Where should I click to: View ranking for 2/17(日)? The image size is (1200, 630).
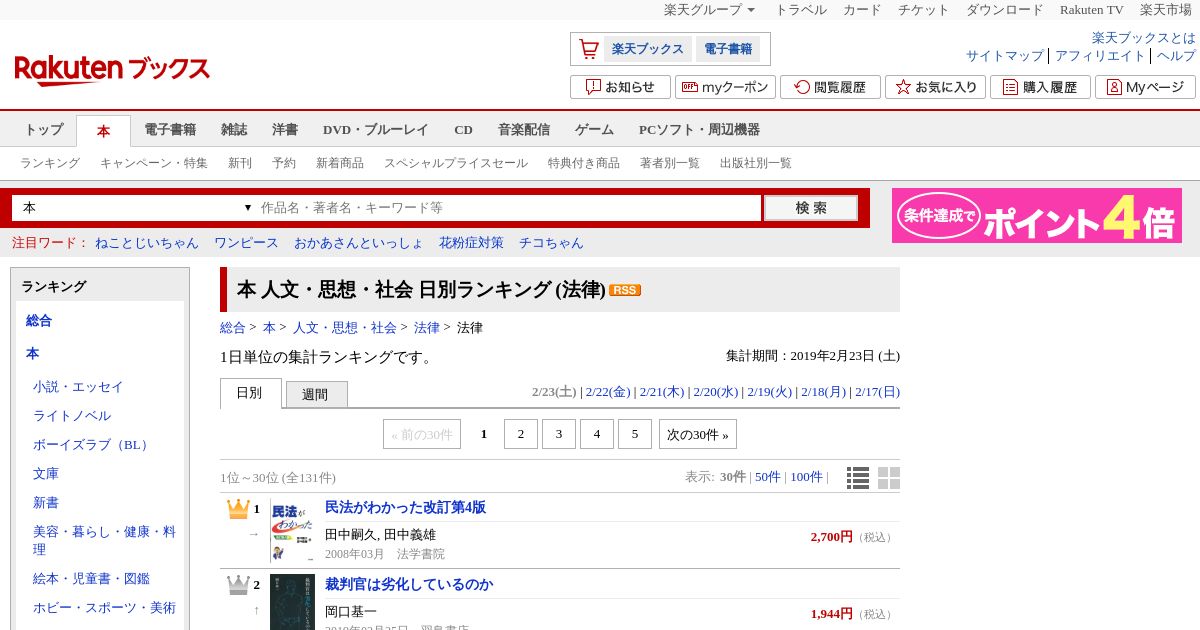[x=877, y=392]
